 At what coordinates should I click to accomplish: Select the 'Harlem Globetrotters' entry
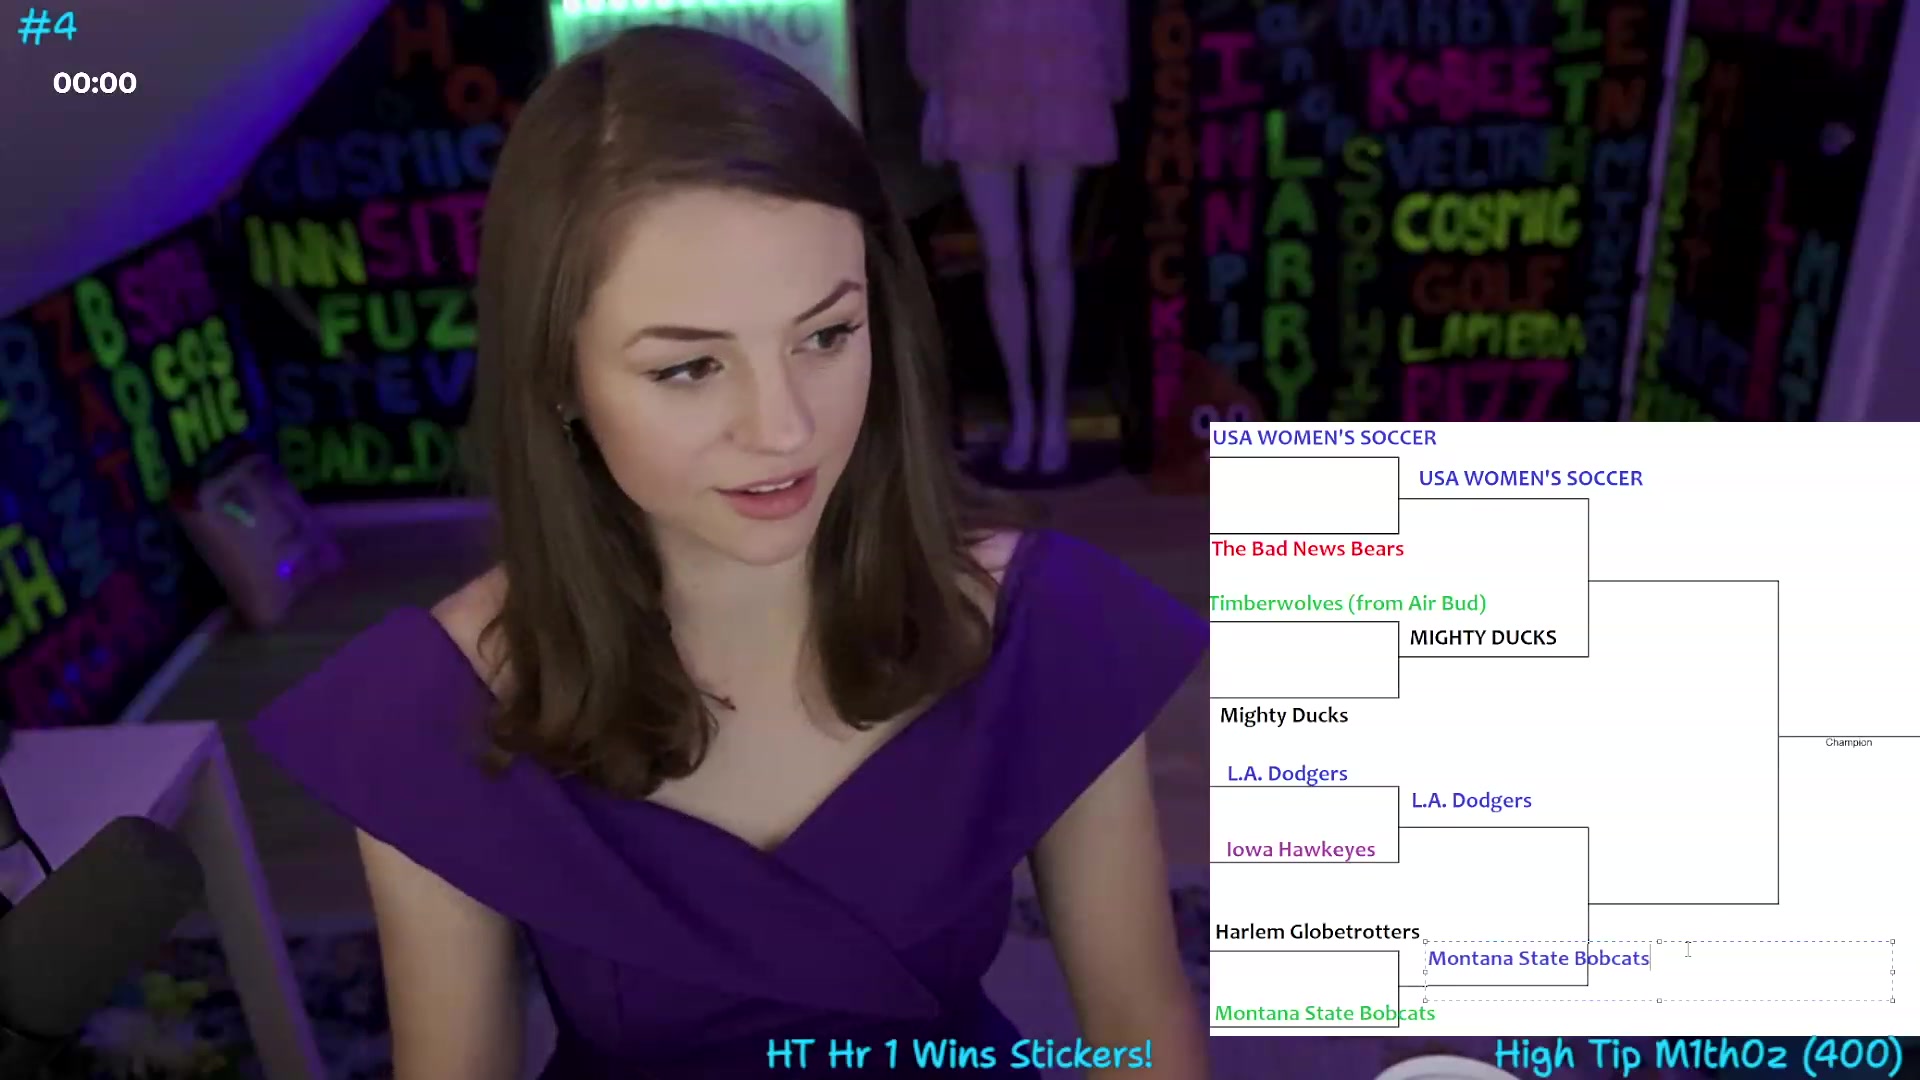click(1317, 932)
